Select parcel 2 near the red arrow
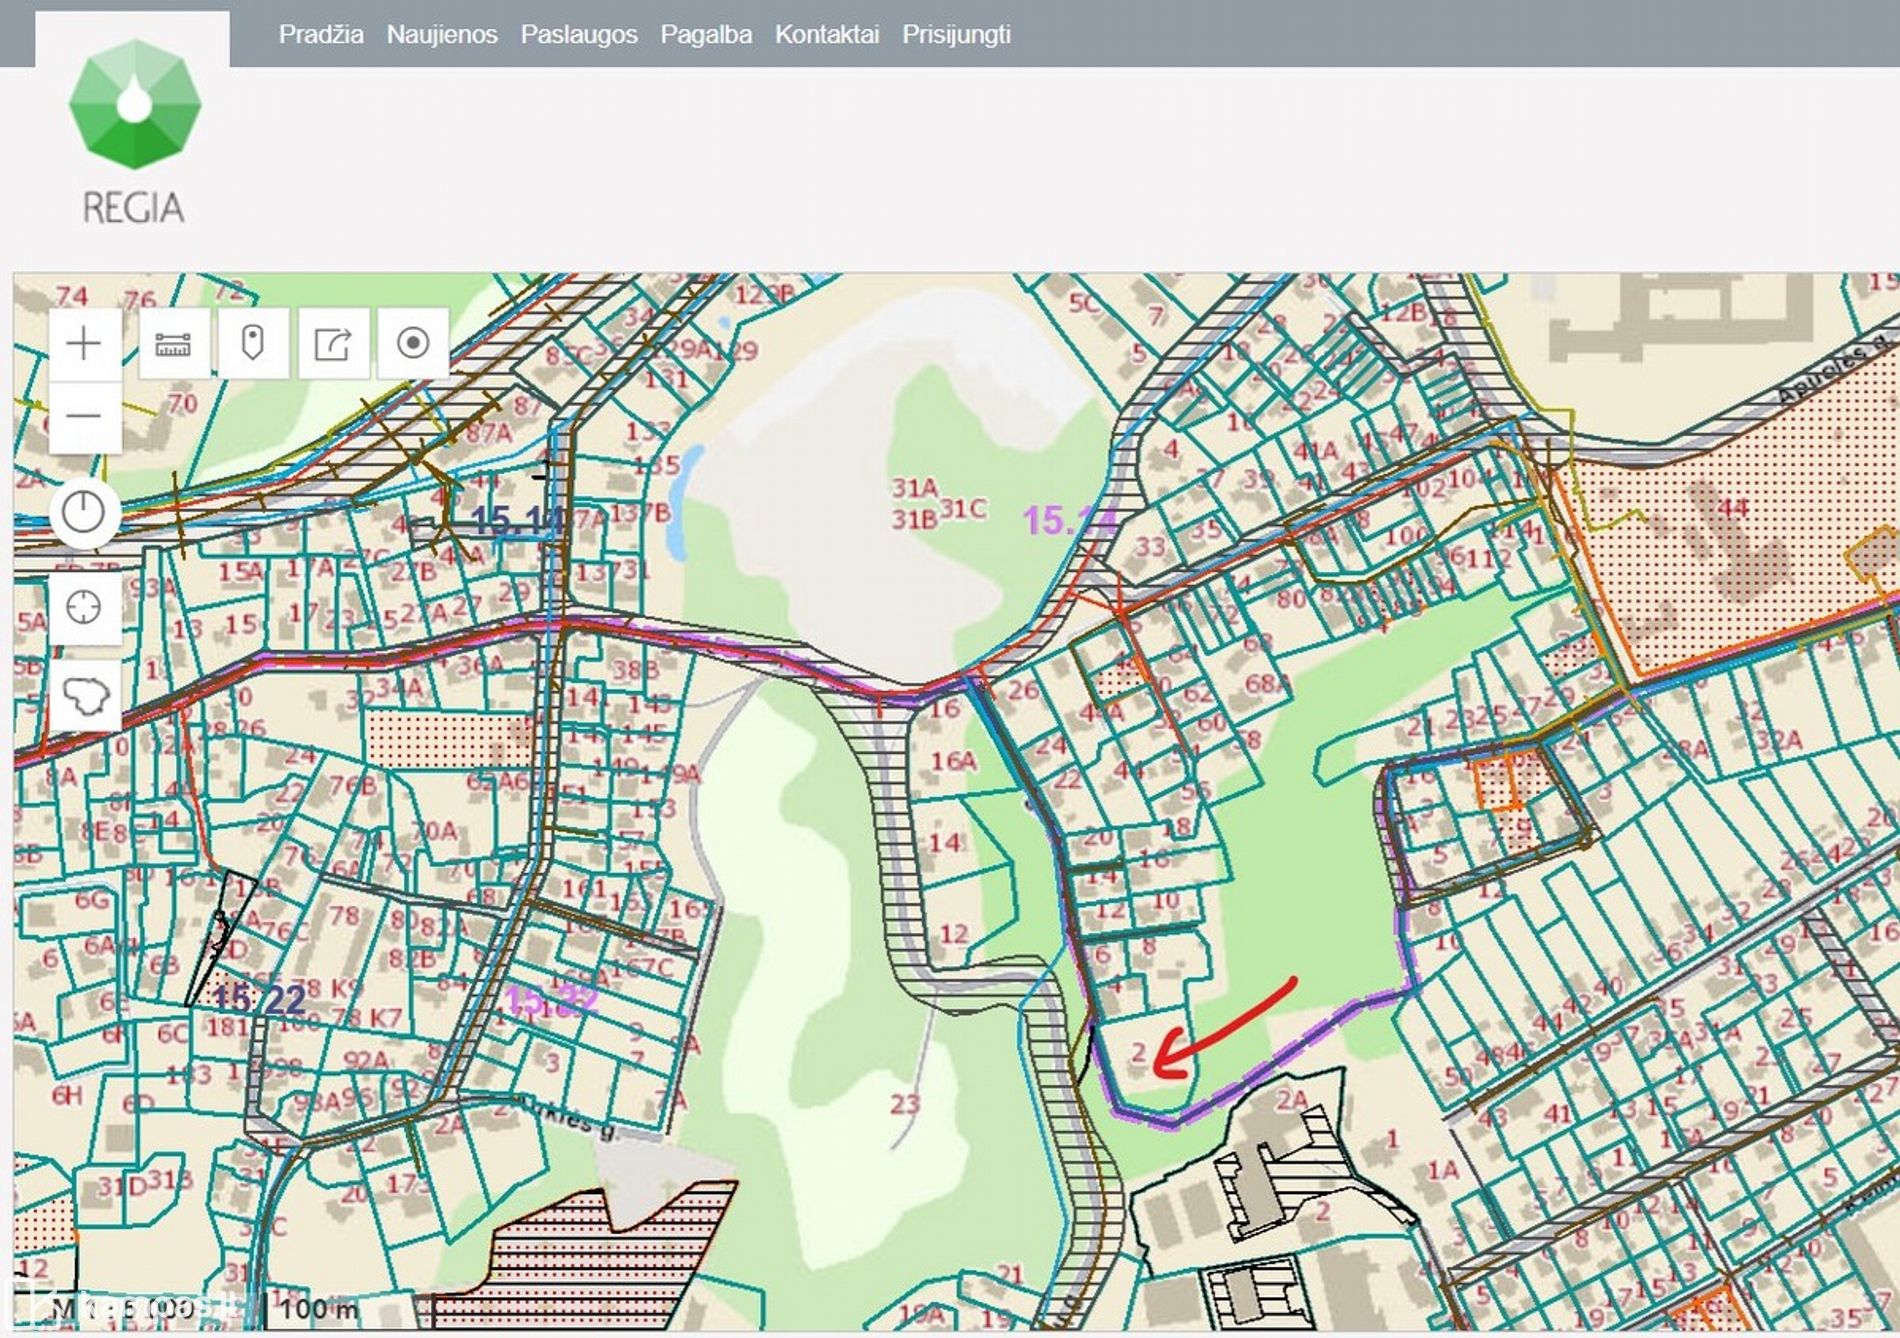This screenshot has height=1338, width=1900. pos(1138,1053)
